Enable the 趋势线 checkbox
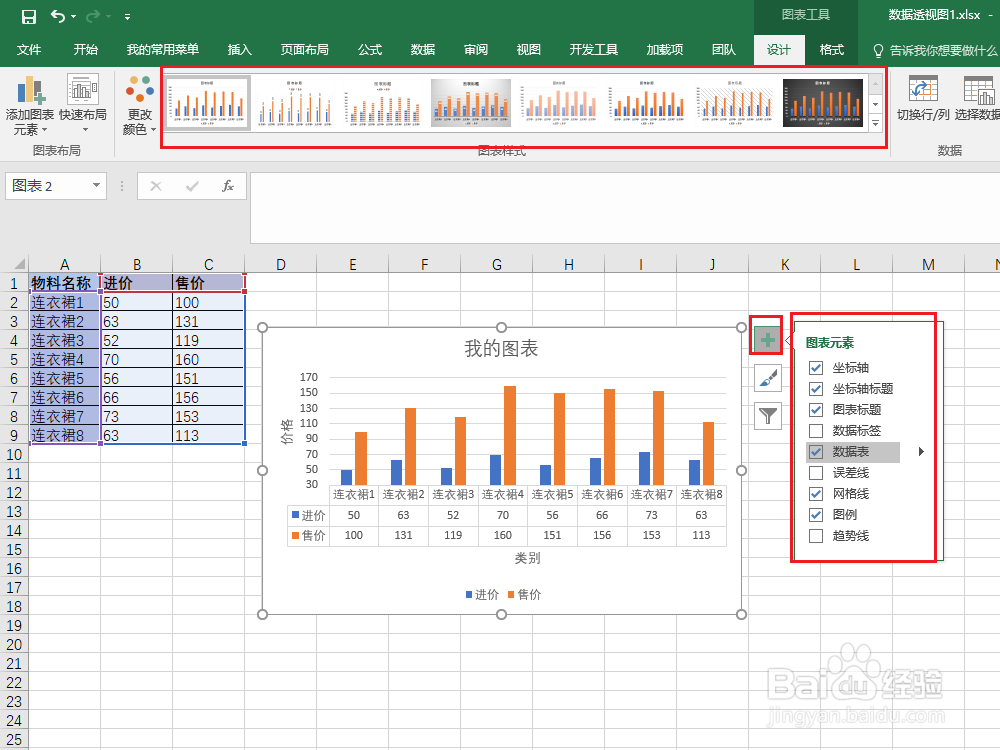The width and height of the screenshot is (1000, 750). pos(816,535)
